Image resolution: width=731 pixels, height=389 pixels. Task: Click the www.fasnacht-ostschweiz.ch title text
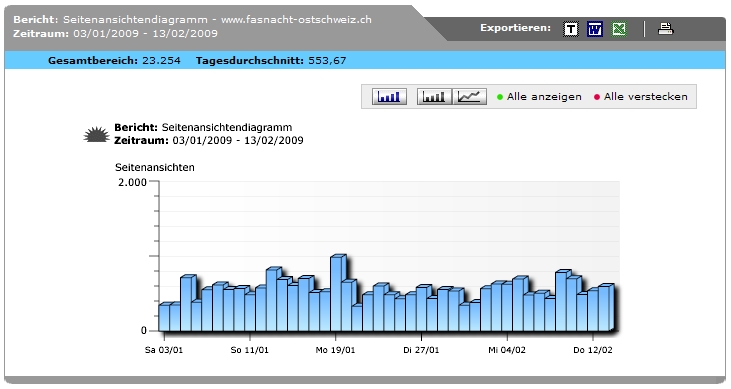pos(296,20)
